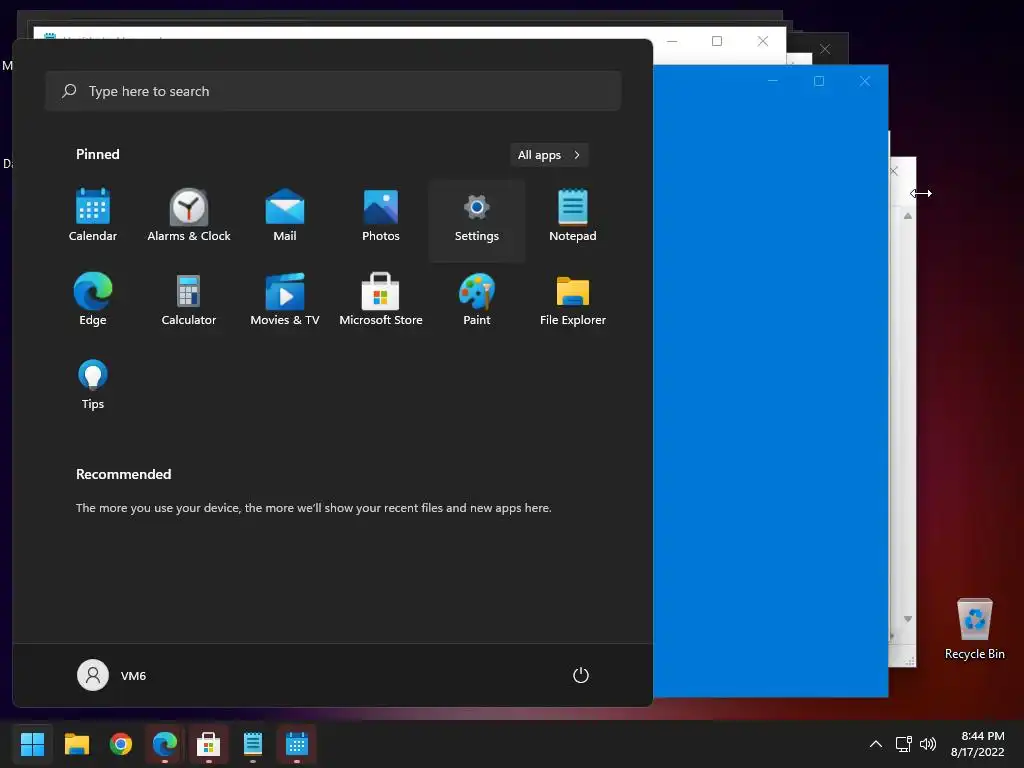Screen dimensions: 1024x768
Task: Open the clock showing 8:44 PM
Action: point(978,744)
